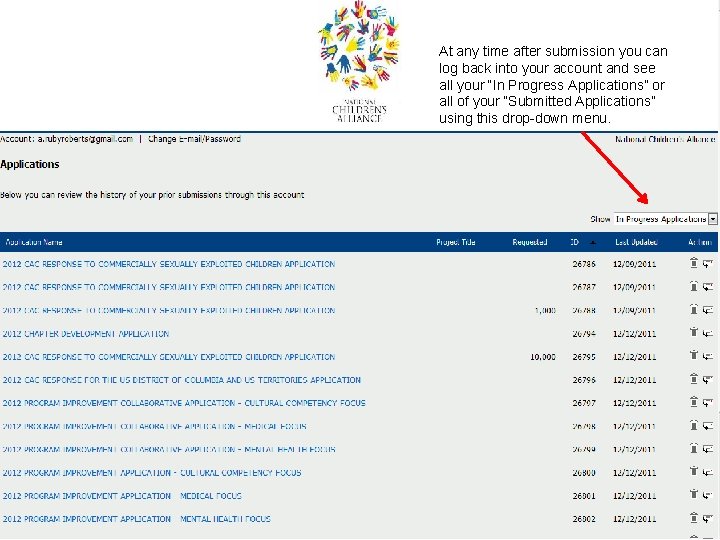Sort by ID column header
The width and height of the screenshot is (720, 540).
point(574,242)
